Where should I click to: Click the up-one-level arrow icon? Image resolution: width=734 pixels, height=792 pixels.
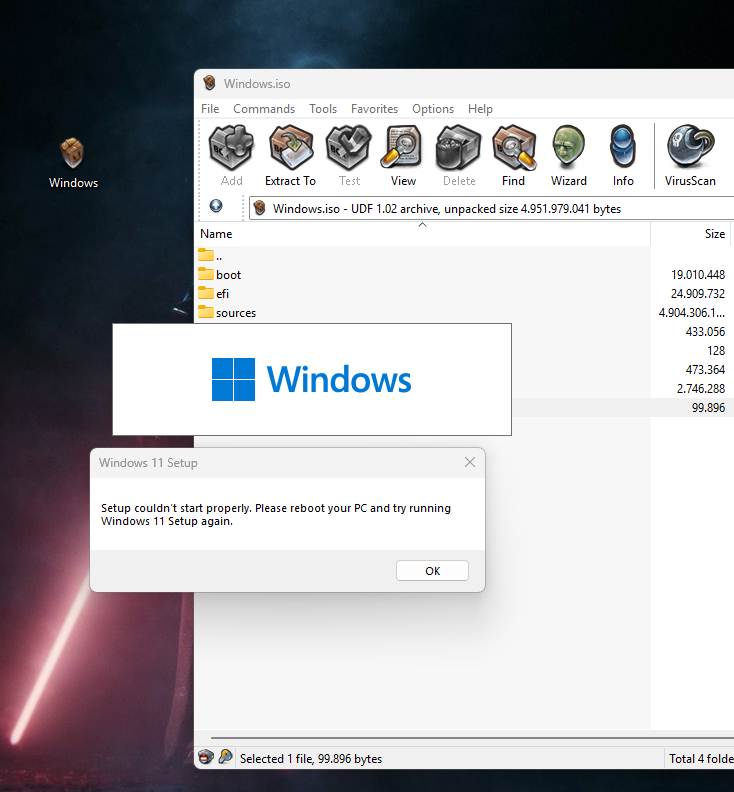[x=216, y=206]
